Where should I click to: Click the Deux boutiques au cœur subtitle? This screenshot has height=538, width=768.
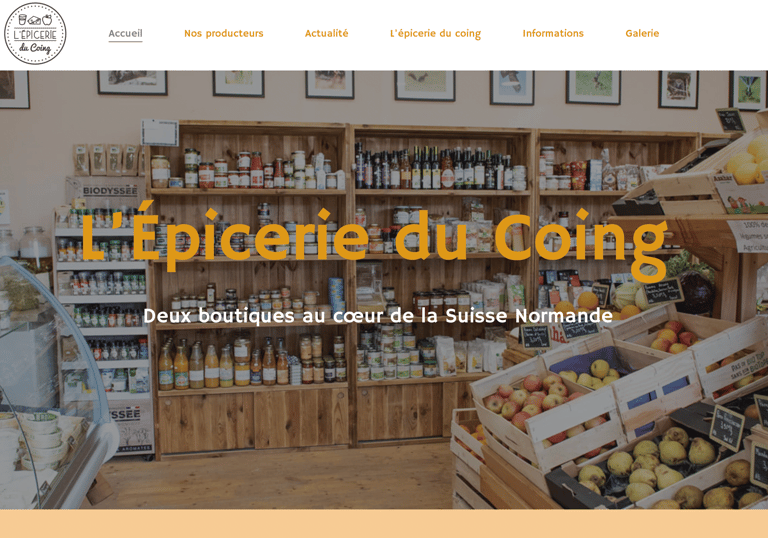378,316
